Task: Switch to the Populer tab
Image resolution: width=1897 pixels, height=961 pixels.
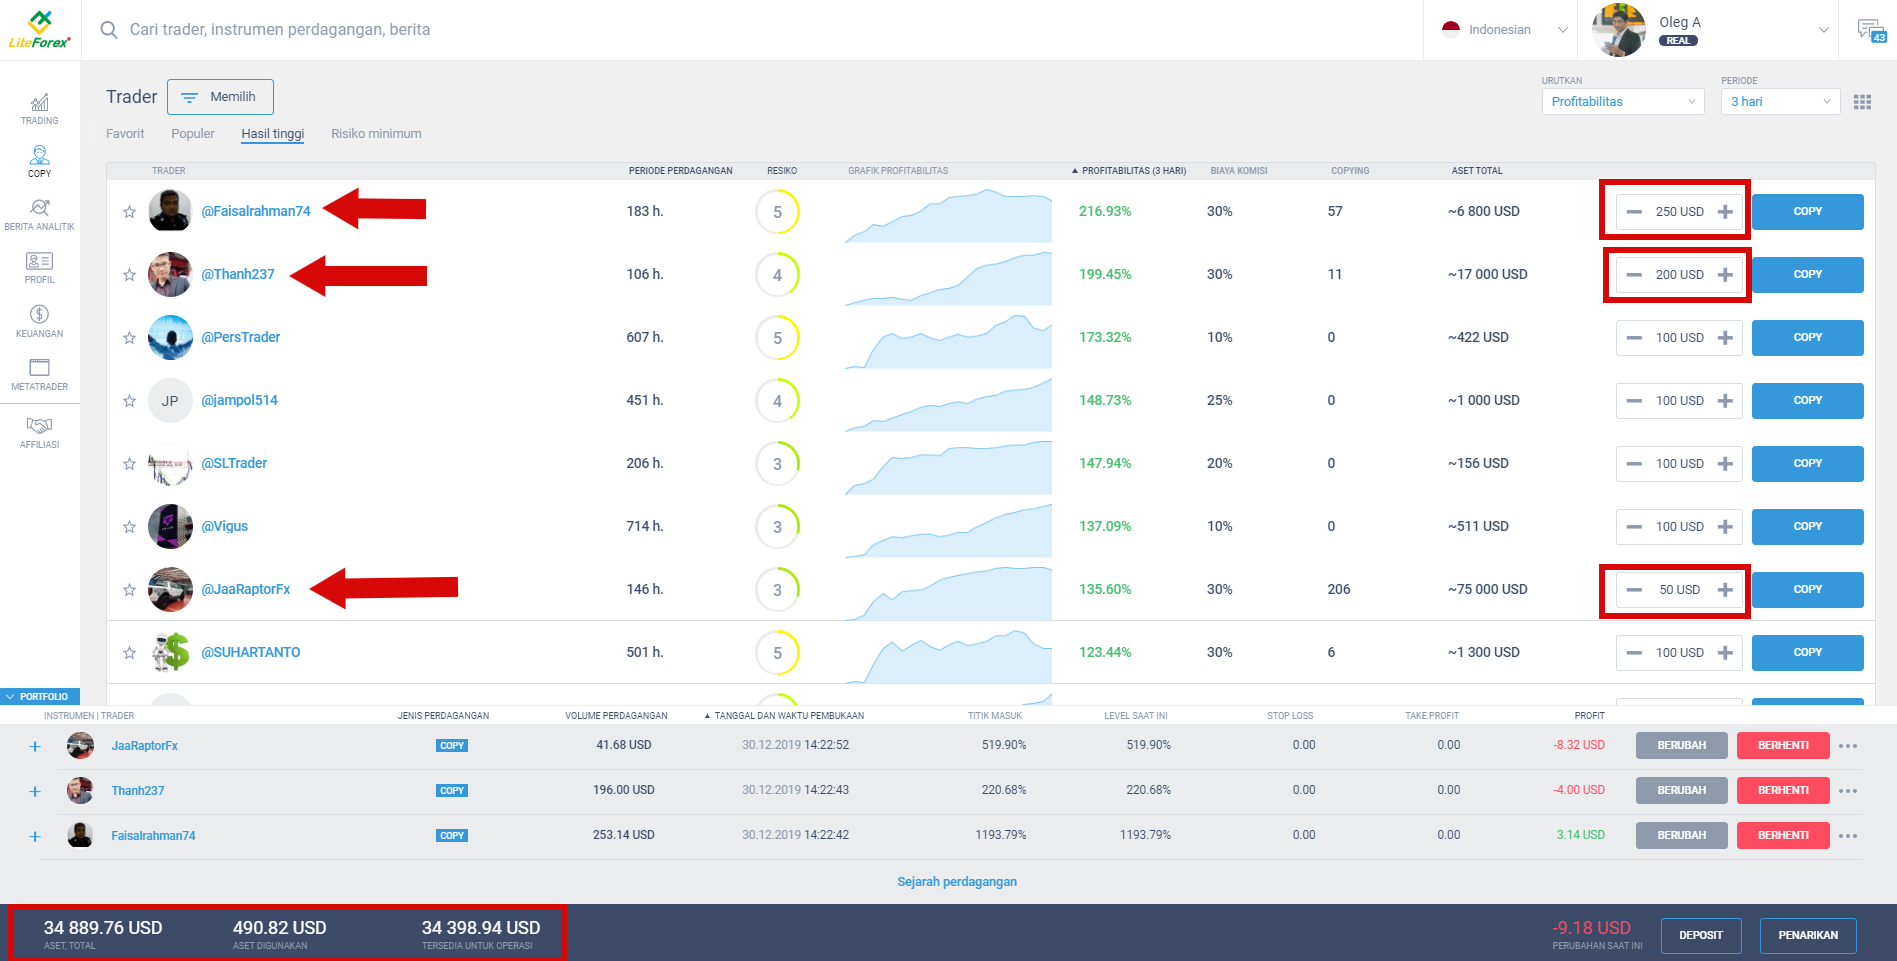Action: 192,133
